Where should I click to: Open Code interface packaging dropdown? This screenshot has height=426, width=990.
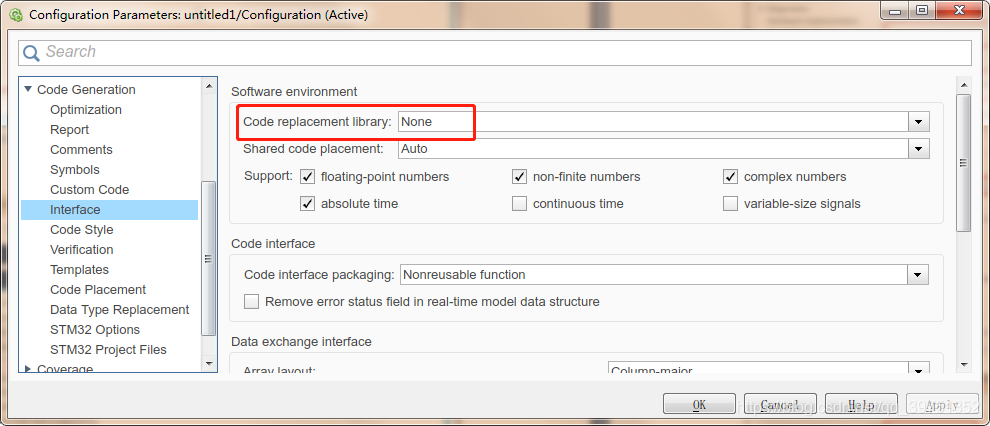(918, 274)
